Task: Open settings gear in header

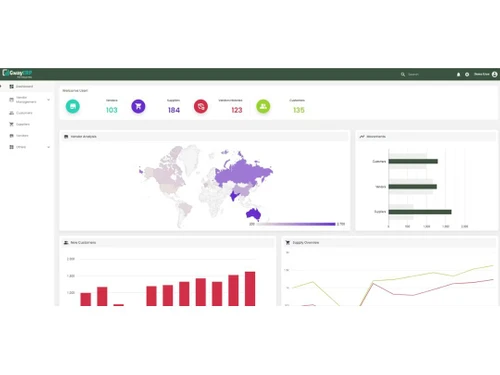Action: [x=467, y=74]
